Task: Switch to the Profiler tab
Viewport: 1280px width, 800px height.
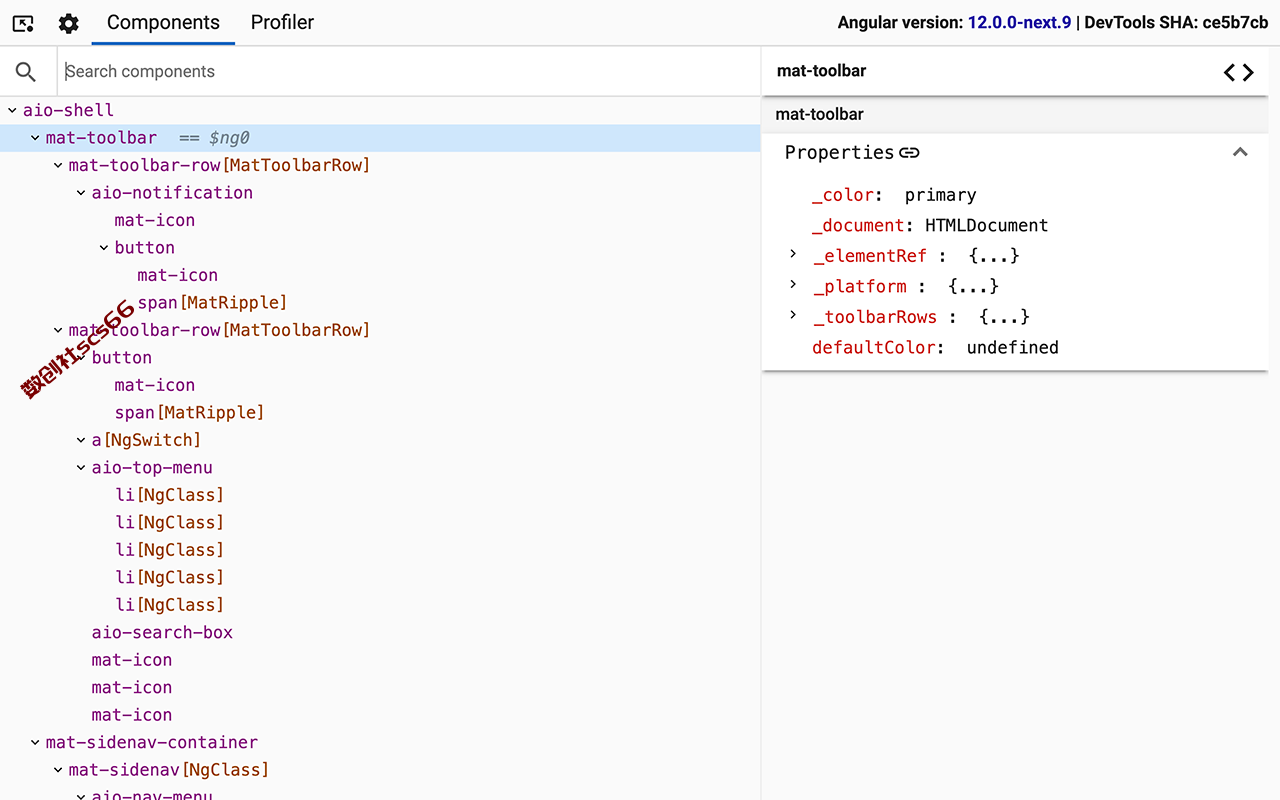Action: point(282,22)
